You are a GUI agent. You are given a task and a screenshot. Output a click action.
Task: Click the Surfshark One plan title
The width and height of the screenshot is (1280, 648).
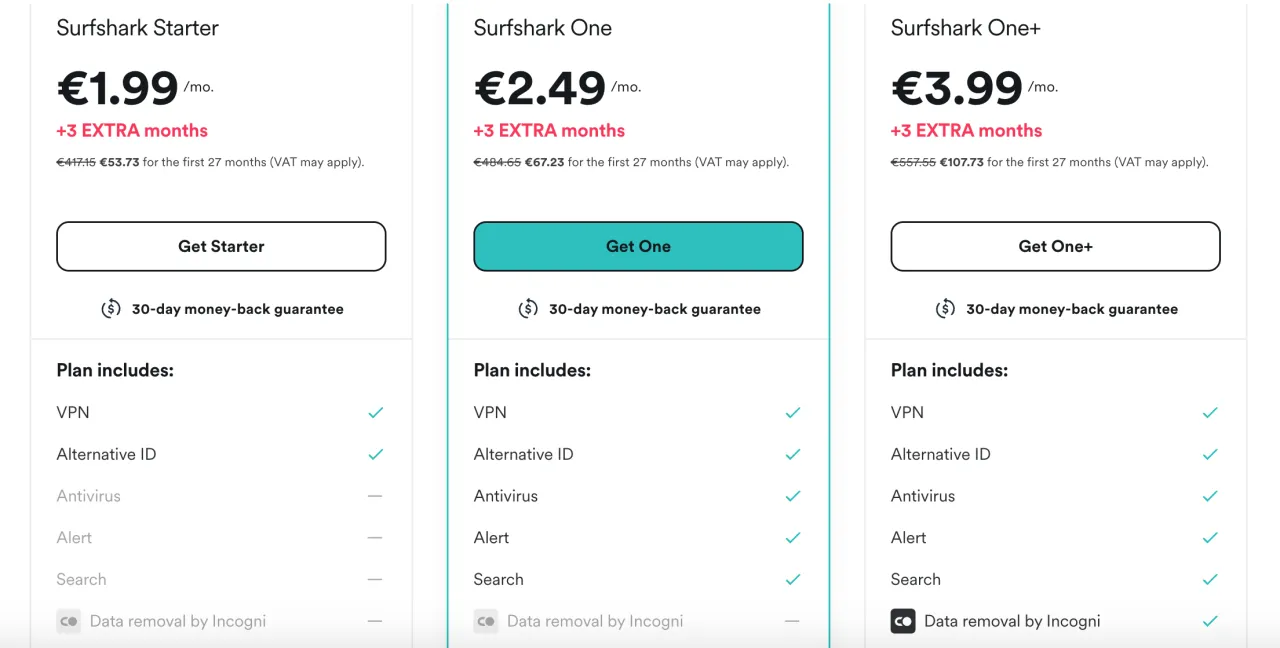click(542, 28)
